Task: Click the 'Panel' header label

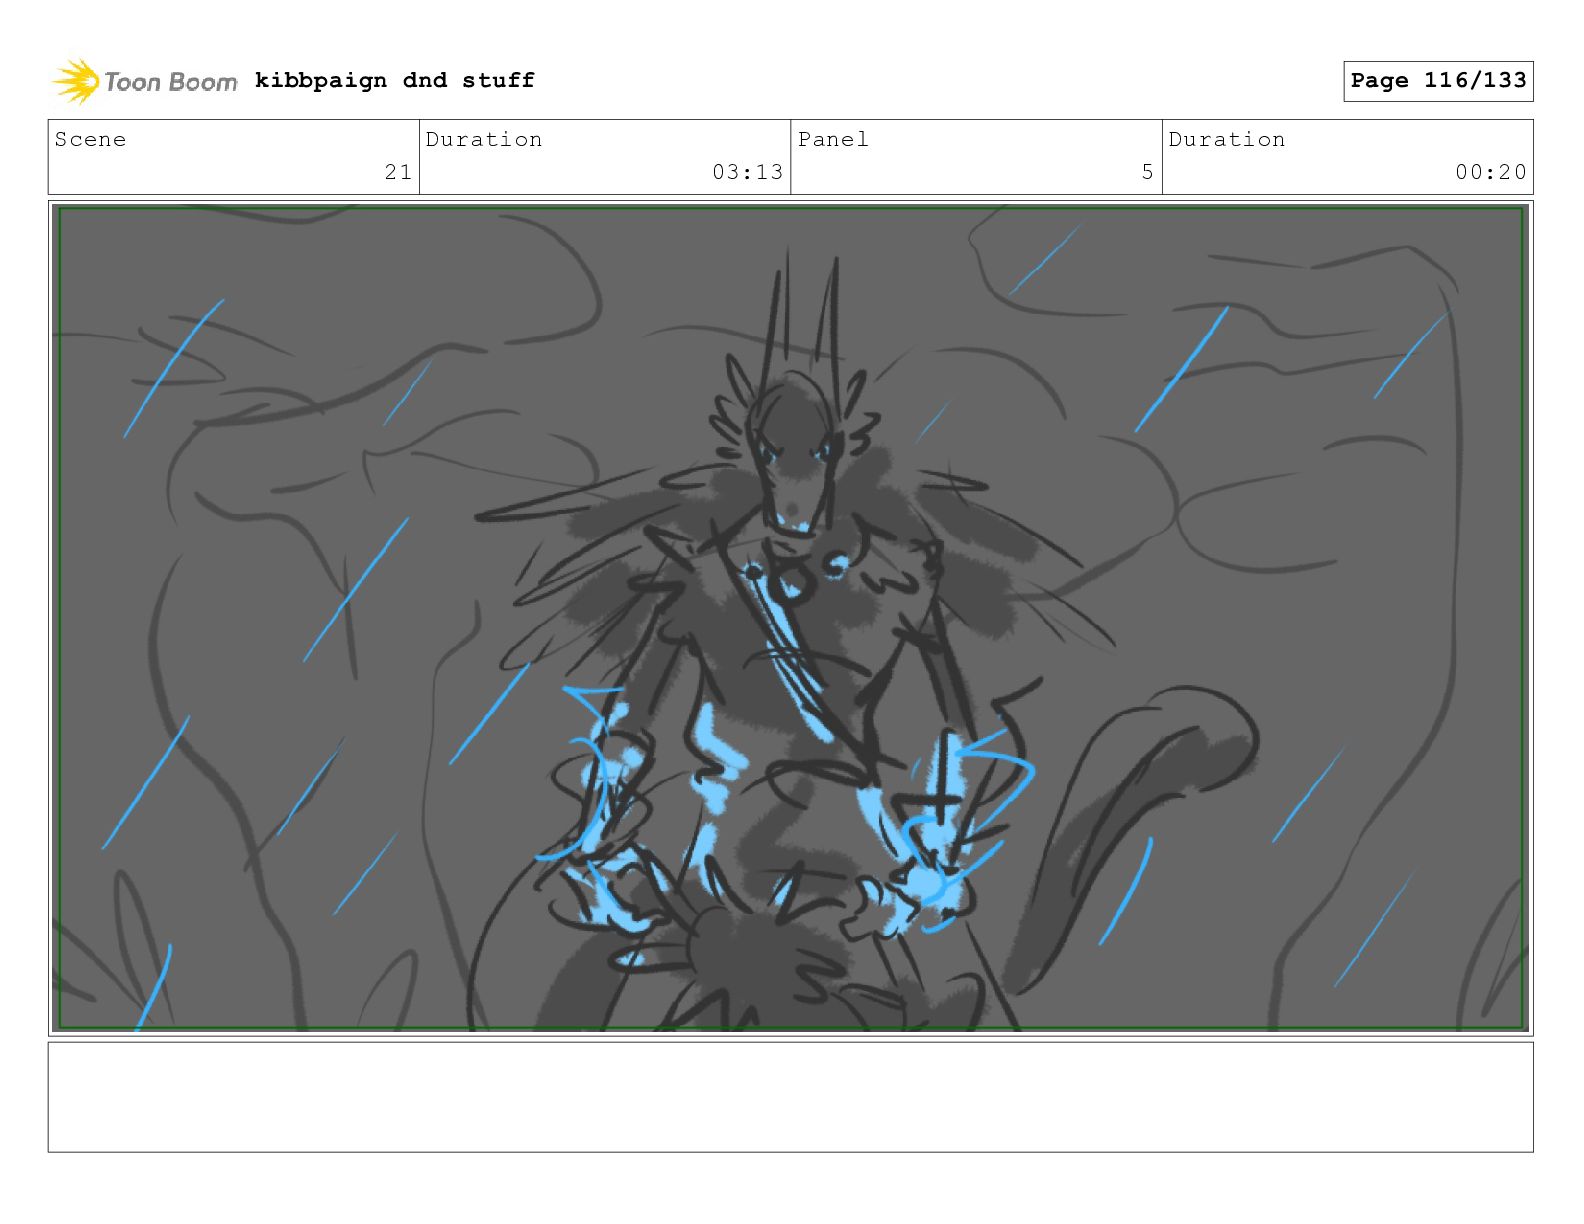Action: tap(833, 139)
